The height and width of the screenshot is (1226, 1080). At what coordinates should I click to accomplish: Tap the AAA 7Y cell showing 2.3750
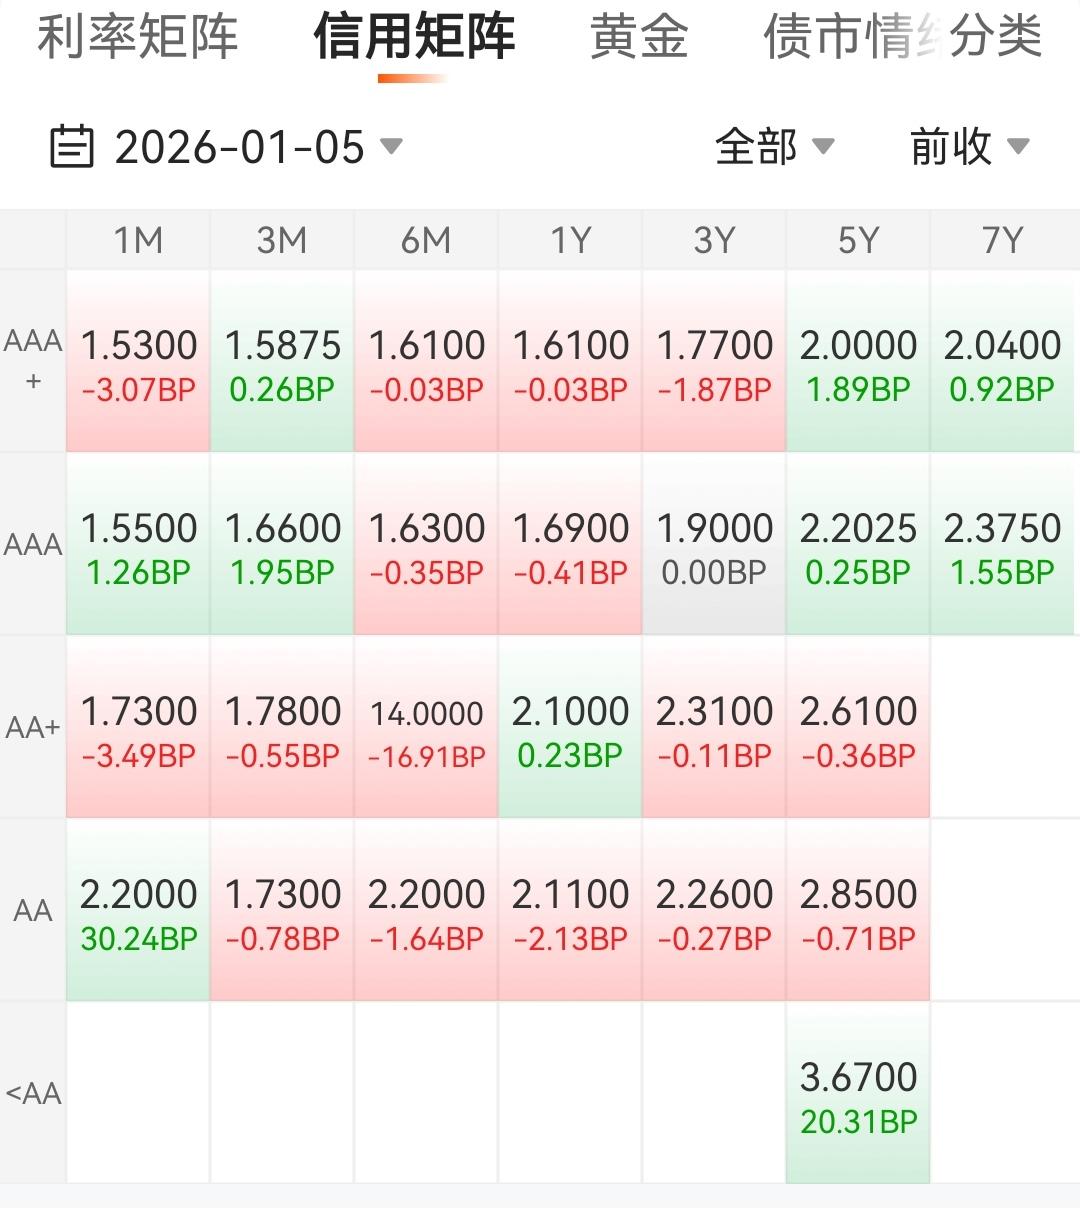[x=1002, y=544]
